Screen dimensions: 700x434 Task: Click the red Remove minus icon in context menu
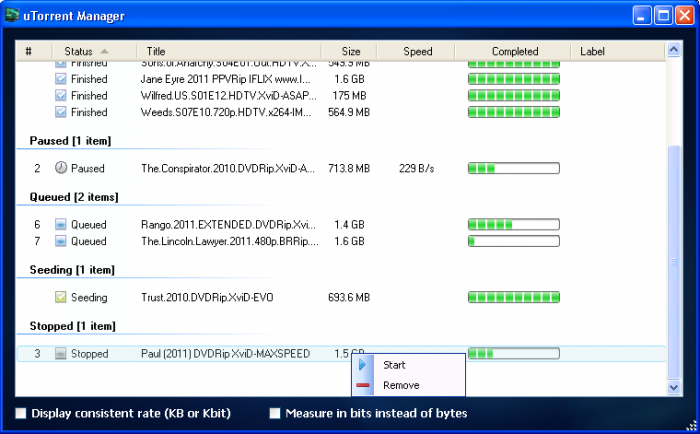[x=363, y=385]
